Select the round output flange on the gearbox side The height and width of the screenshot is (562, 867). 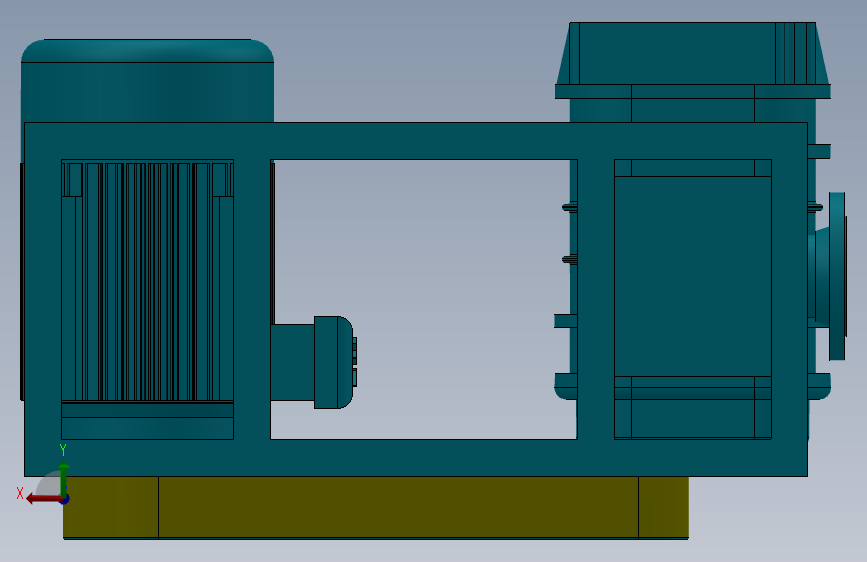pyautogui.click(x=837, y=276)
